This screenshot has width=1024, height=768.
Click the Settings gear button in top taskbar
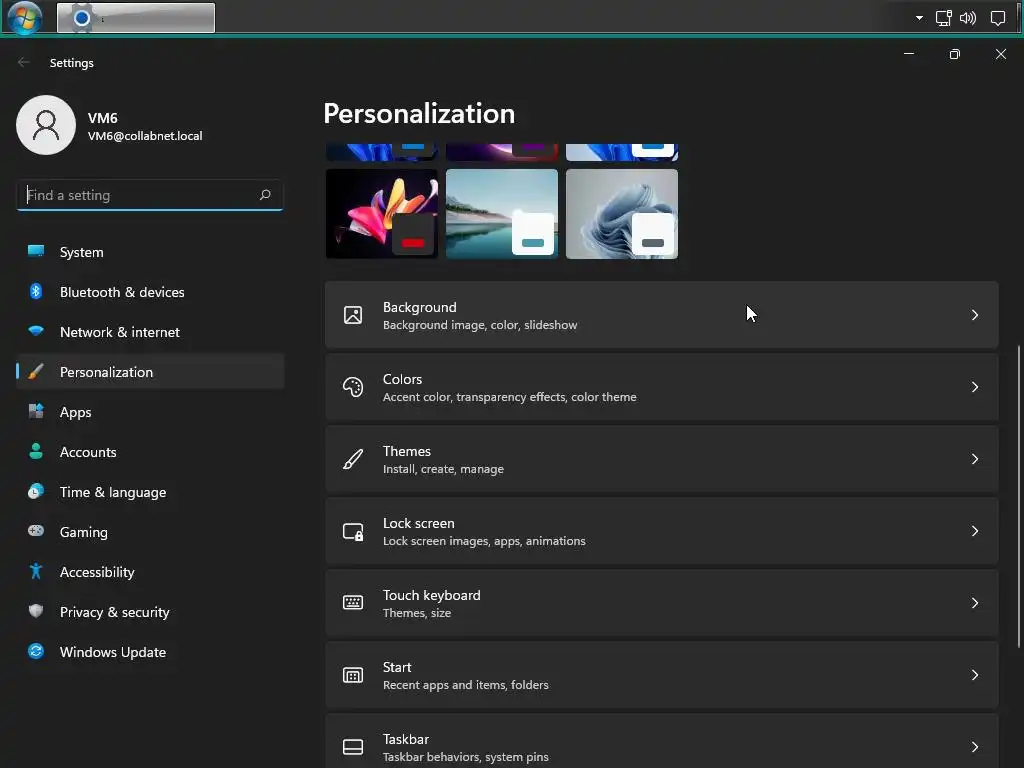pos(136,18)
